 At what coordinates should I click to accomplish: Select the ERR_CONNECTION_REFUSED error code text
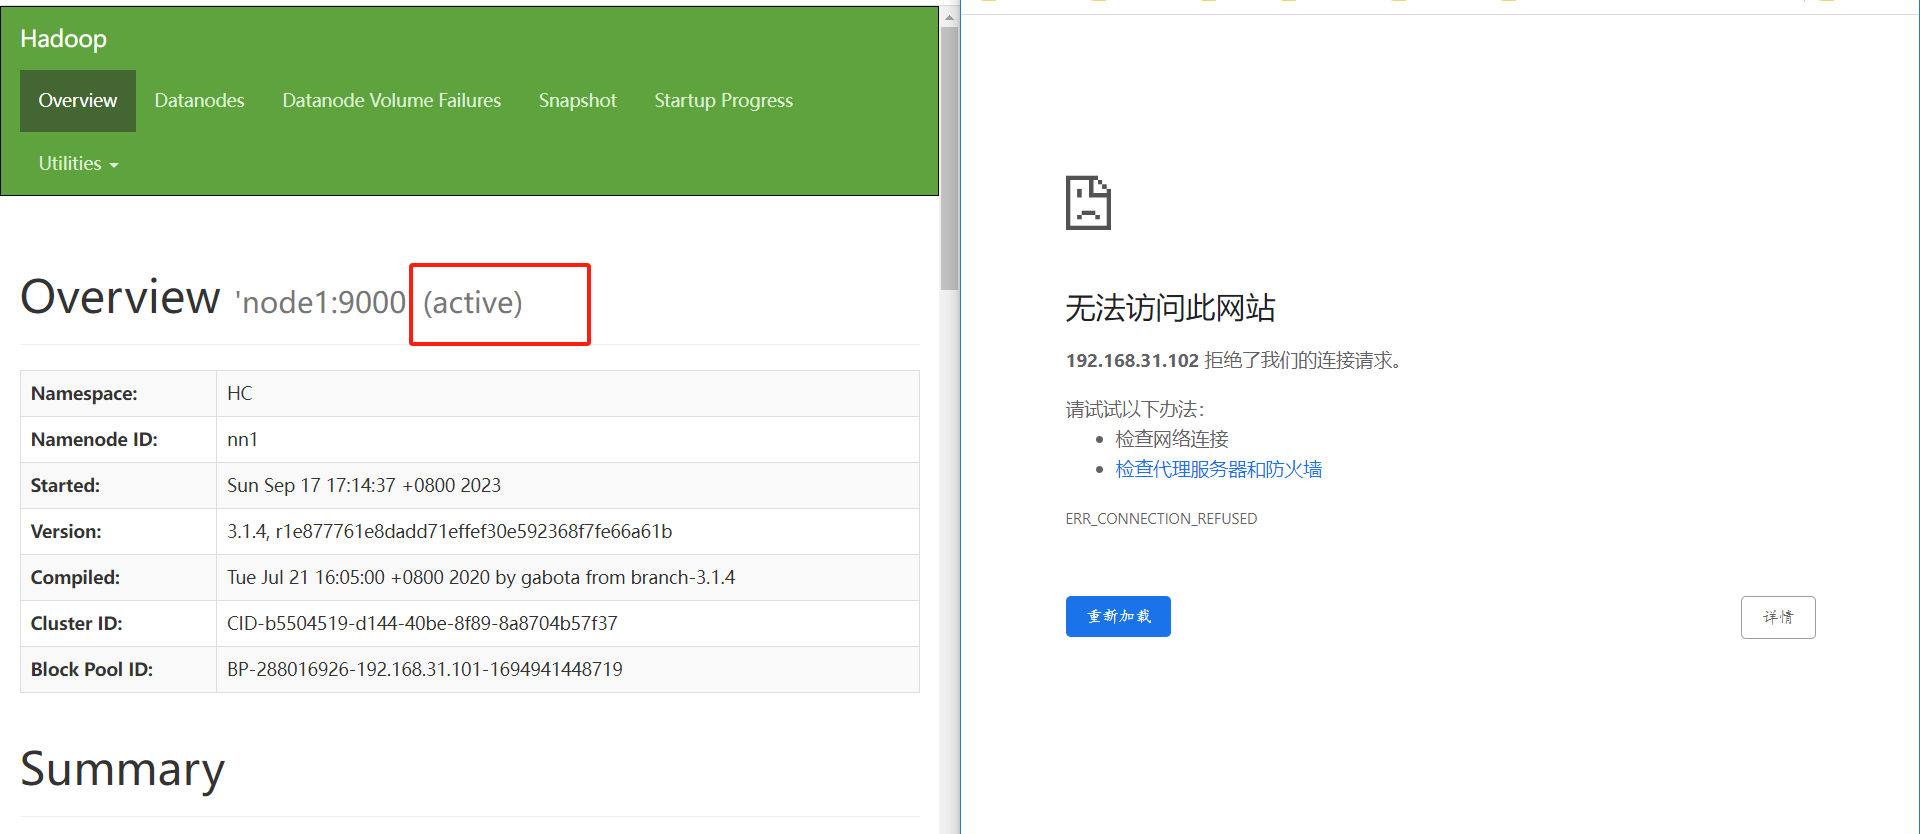(1161, 518)
